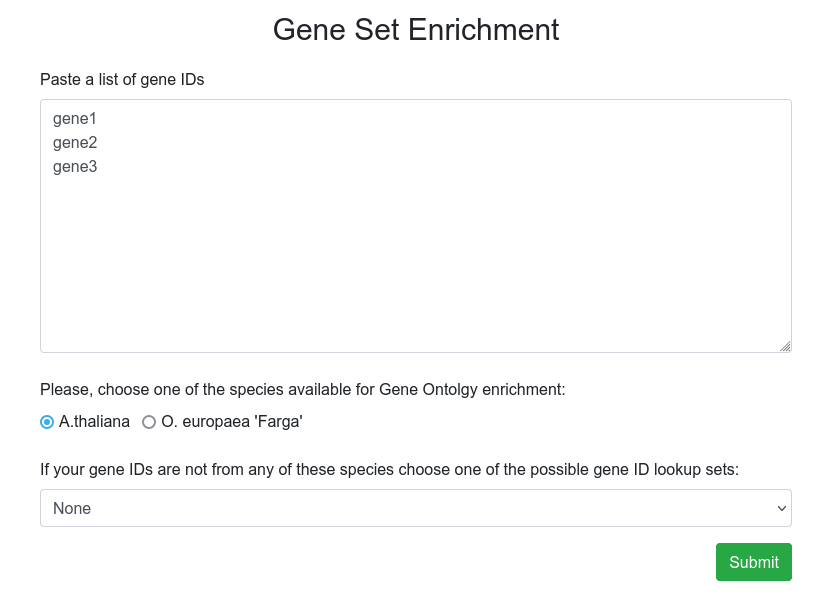Click the word Submit on green button
The image size is (832, 595).
click(x=753, y=562)
